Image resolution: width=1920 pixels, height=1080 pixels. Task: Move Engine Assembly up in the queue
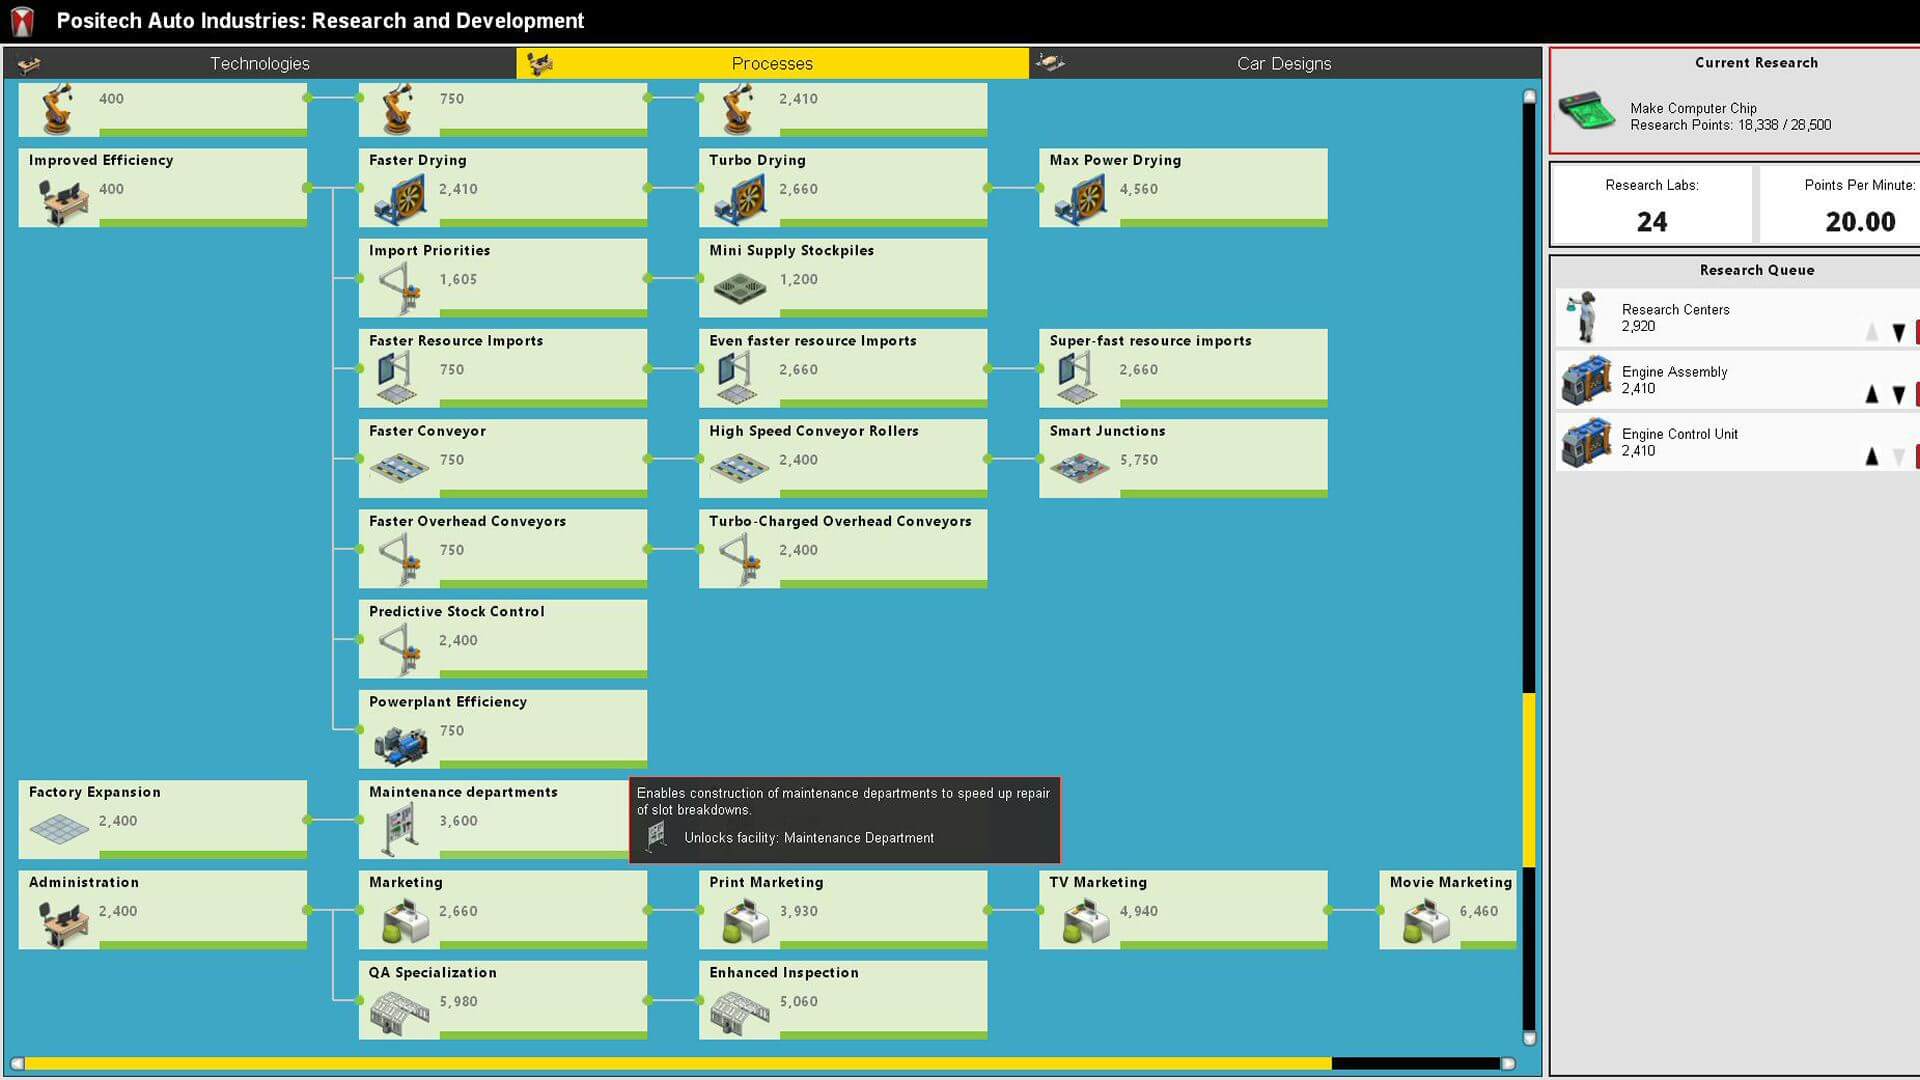[1871, 395]
